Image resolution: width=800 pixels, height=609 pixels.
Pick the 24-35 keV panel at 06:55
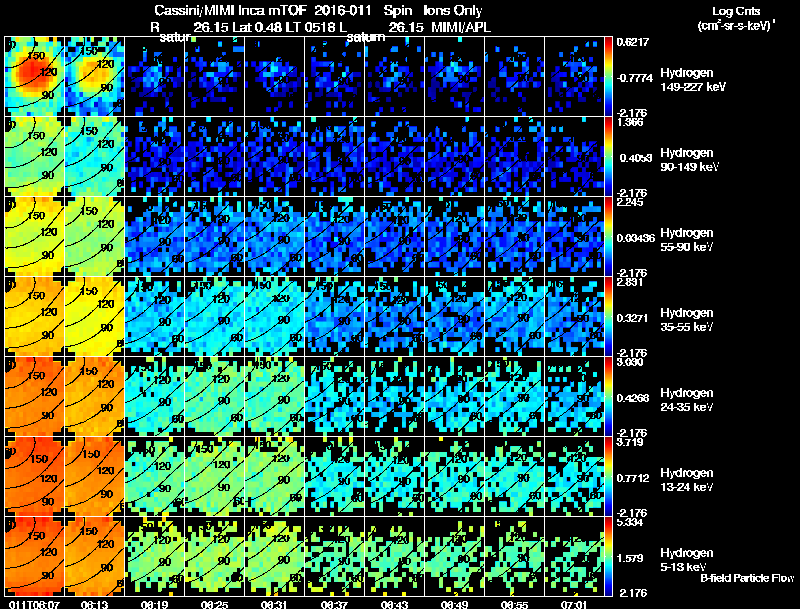click(x=515, y=396)
